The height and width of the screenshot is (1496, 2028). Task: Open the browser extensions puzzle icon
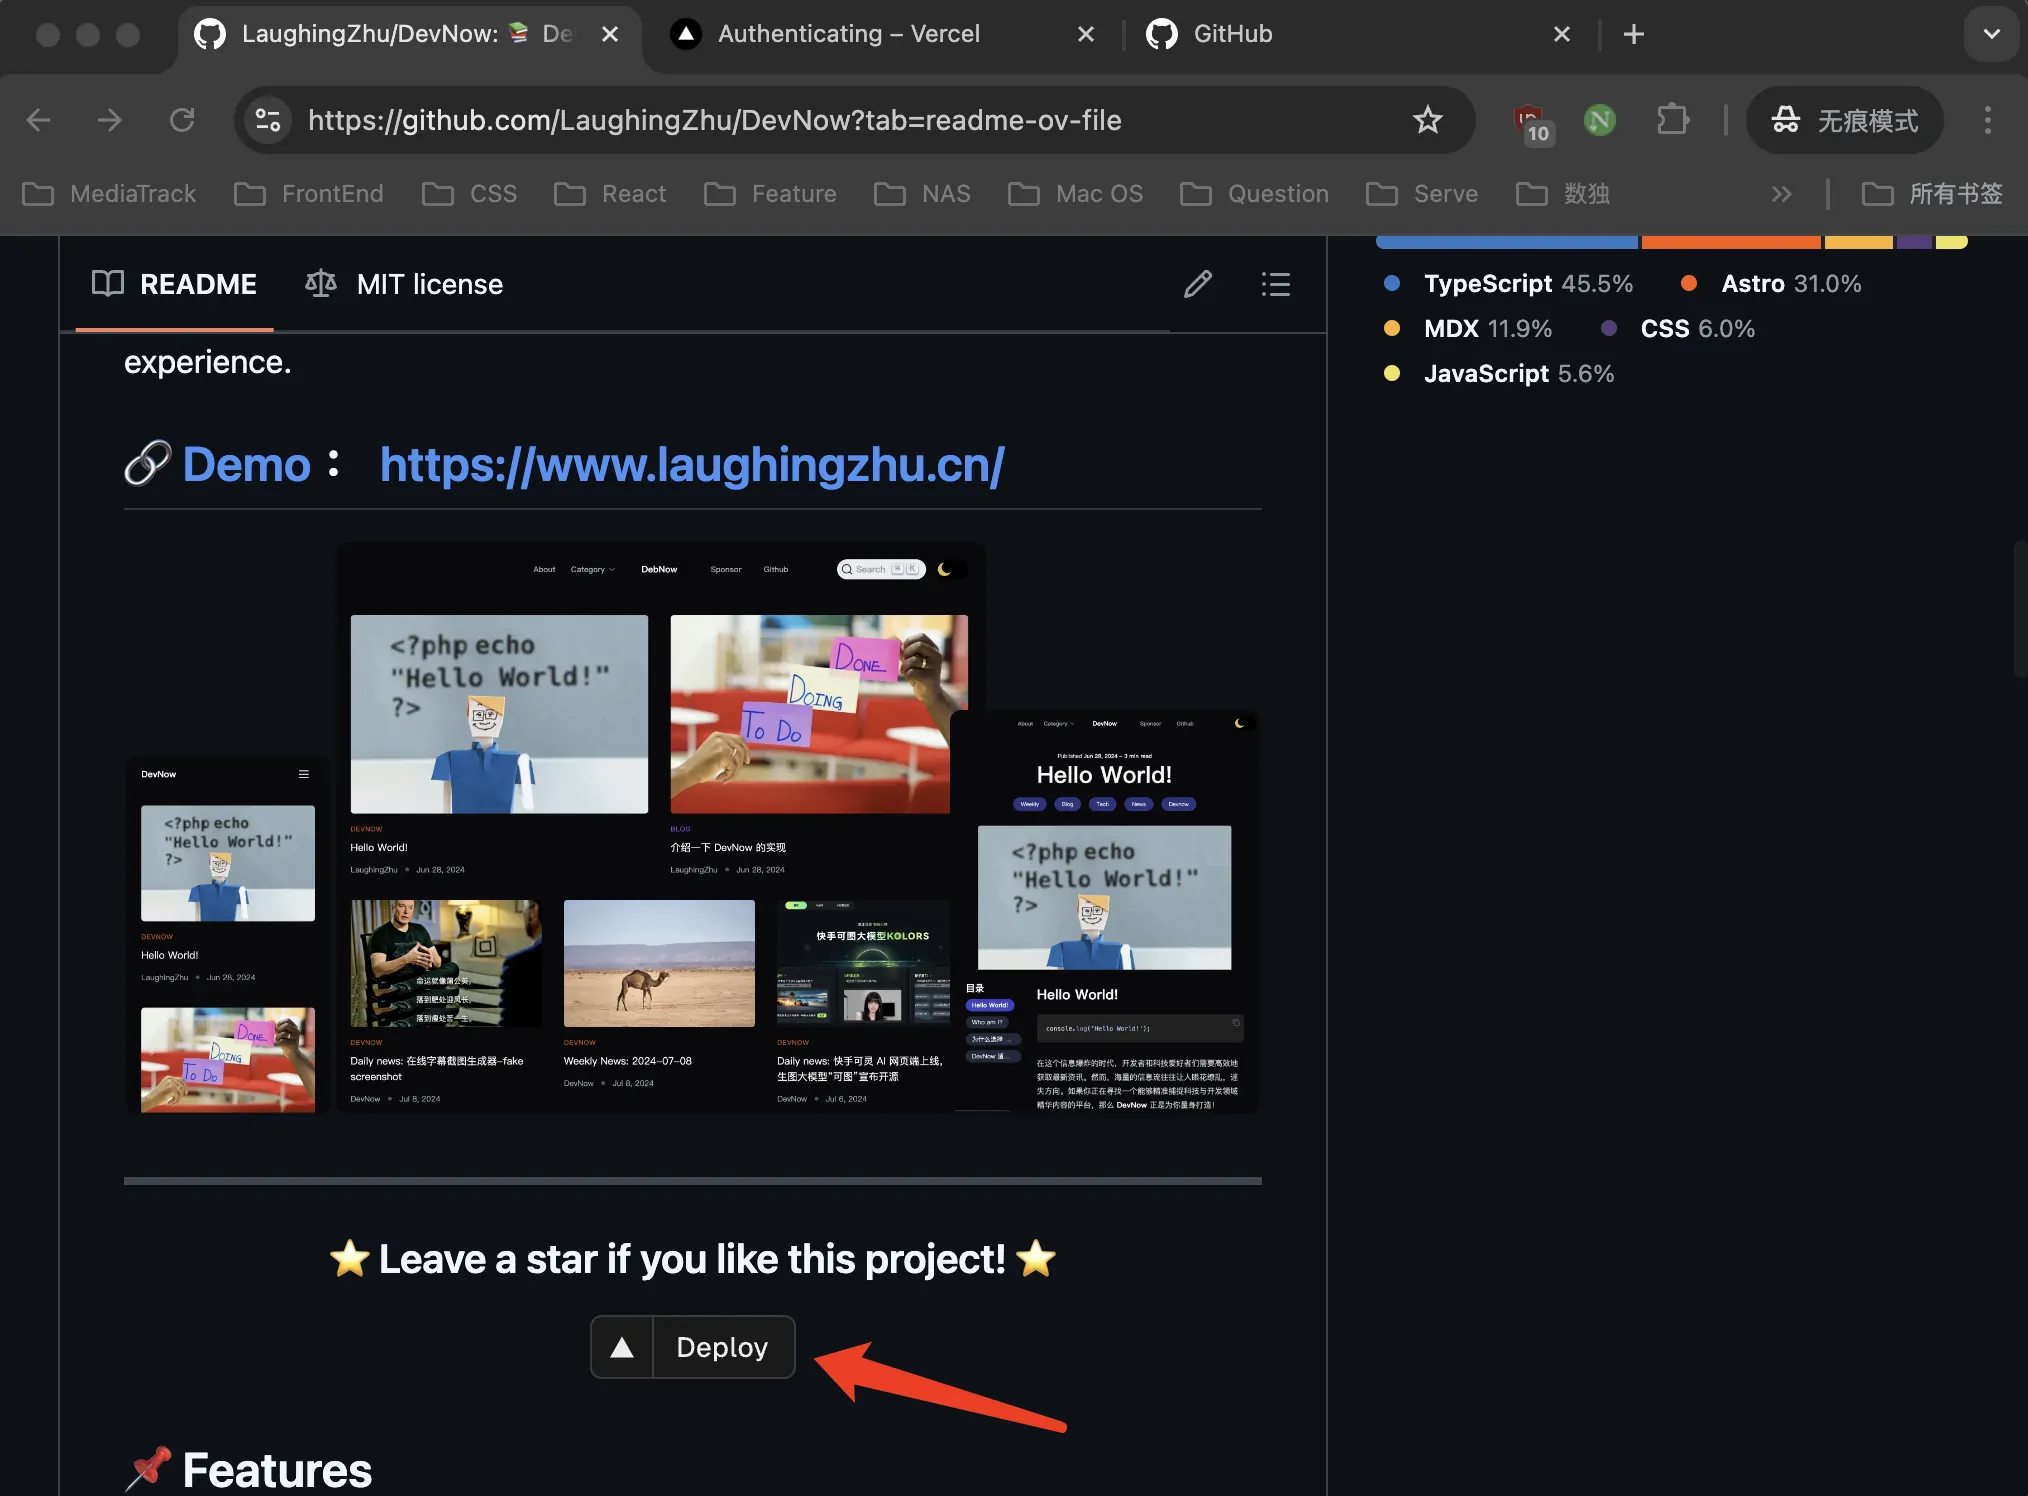[x=1672, y=120]
